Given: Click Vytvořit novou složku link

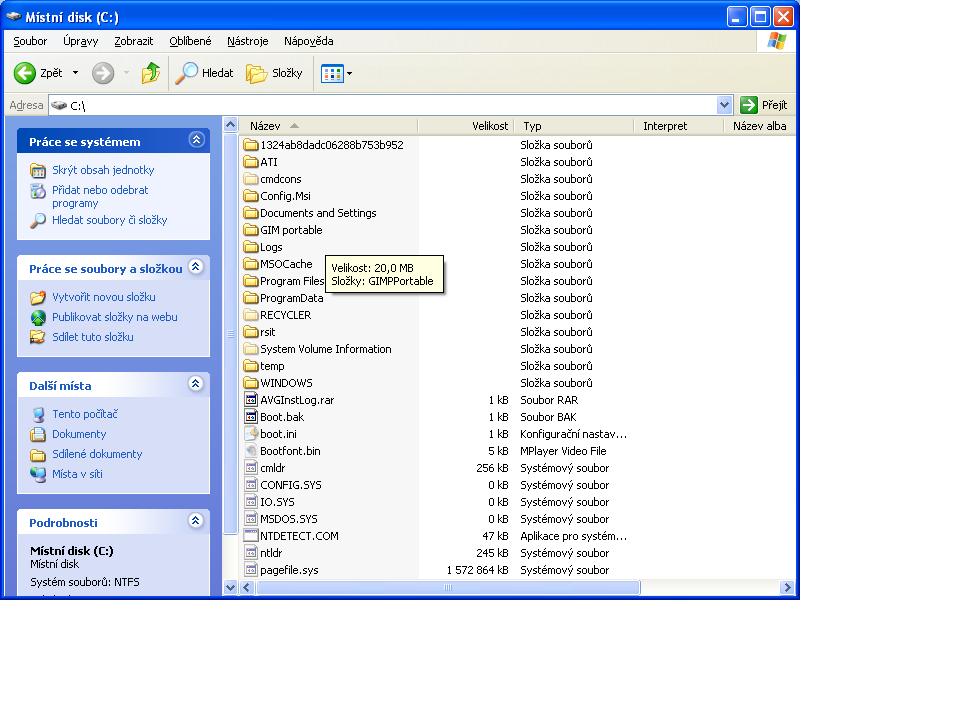Looking at the screenshot, I should (x=103, y=297).
